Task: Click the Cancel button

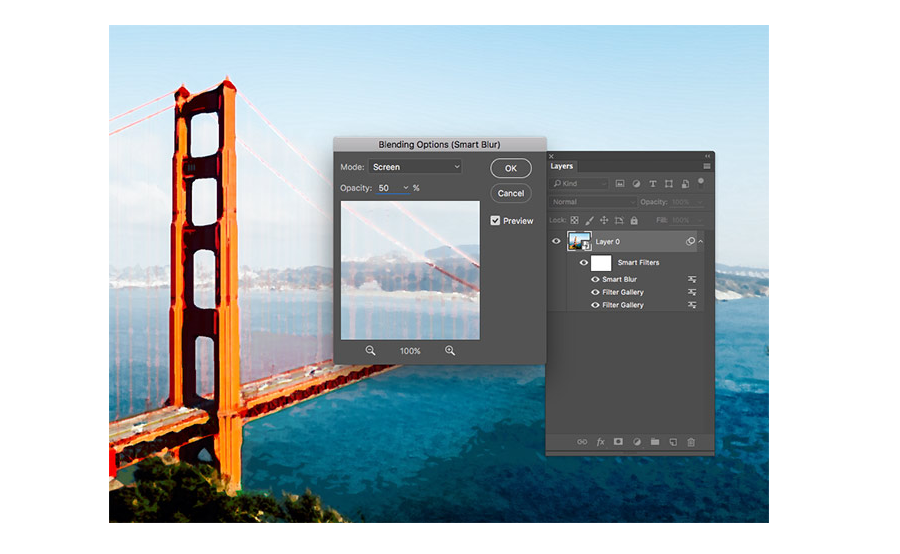Action: tap(511, 193)
